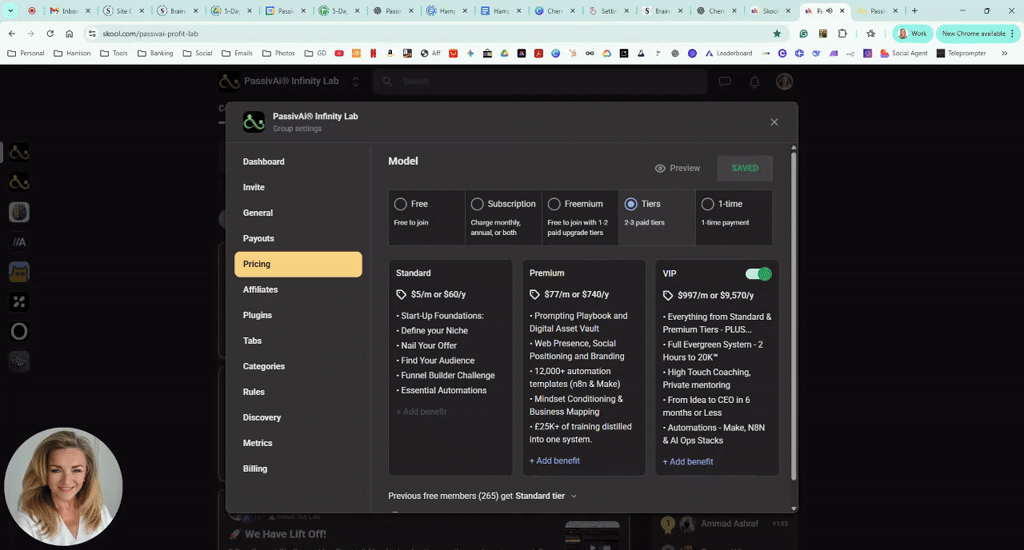Click the PassivAi logo in settings header
The width and height of the screenshot is (1024, 550).
253,121
